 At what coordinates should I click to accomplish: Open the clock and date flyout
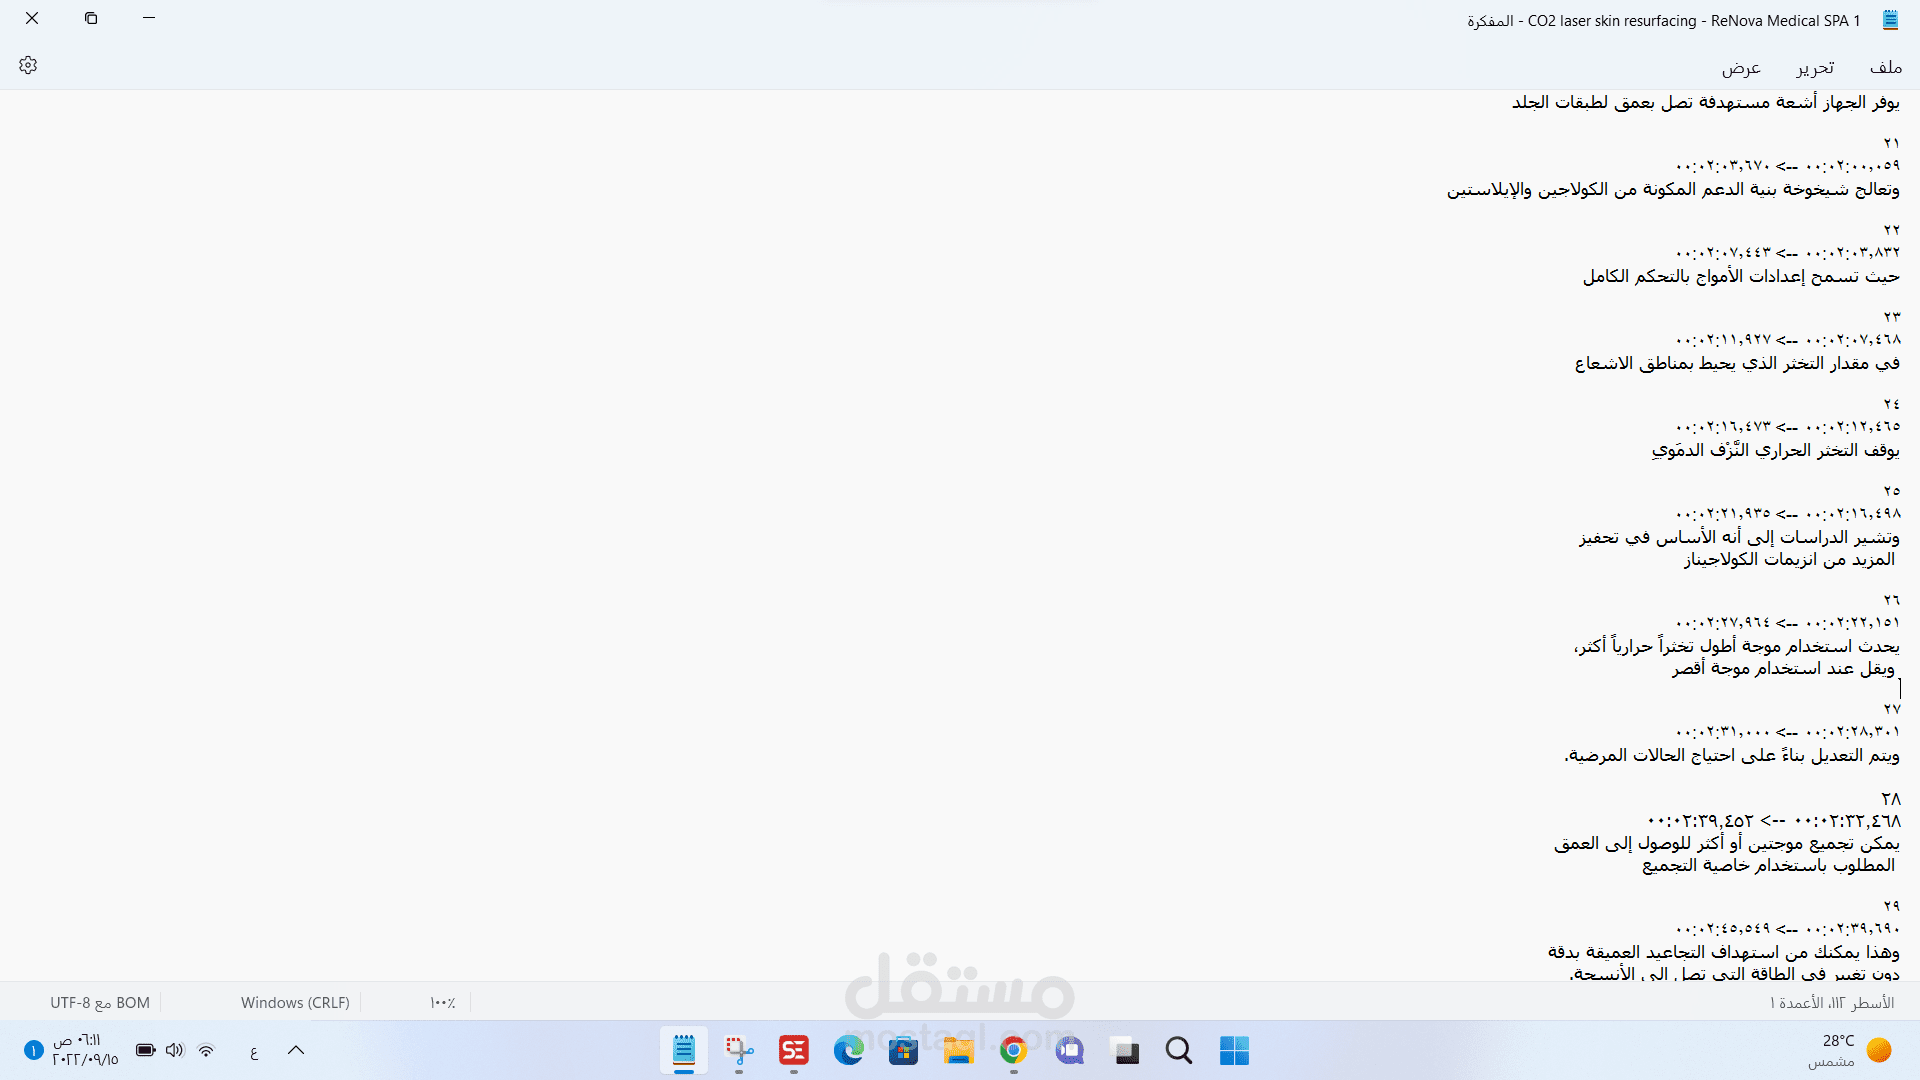pyautogui.click(x=85, y=1050)
